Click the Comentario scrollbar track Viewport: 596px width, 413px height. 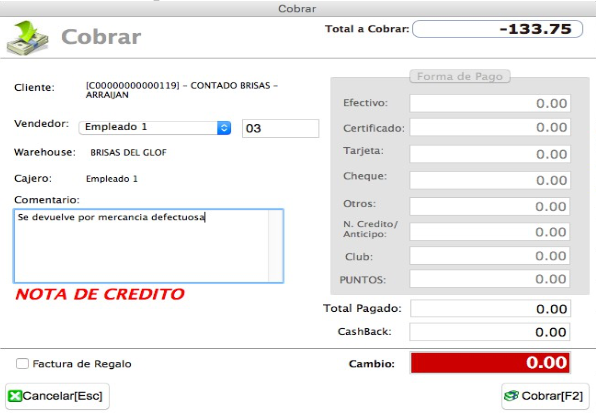coord(275,246)
